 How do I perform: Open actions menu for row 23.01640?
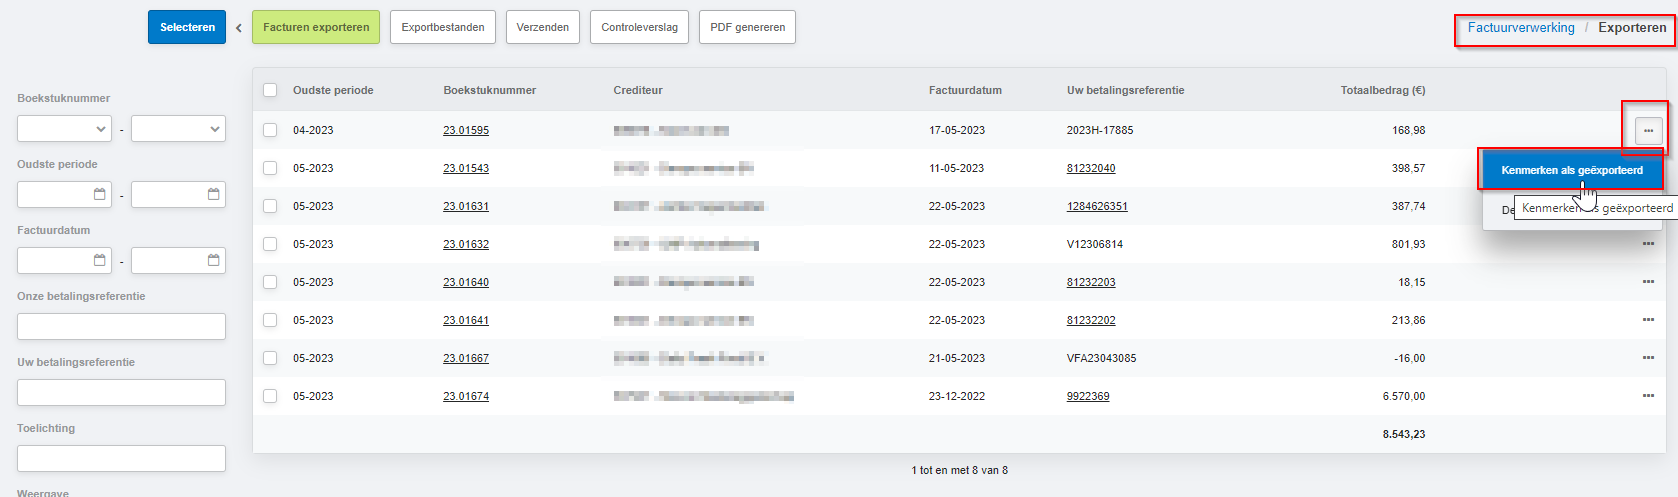coord(1648,282)
